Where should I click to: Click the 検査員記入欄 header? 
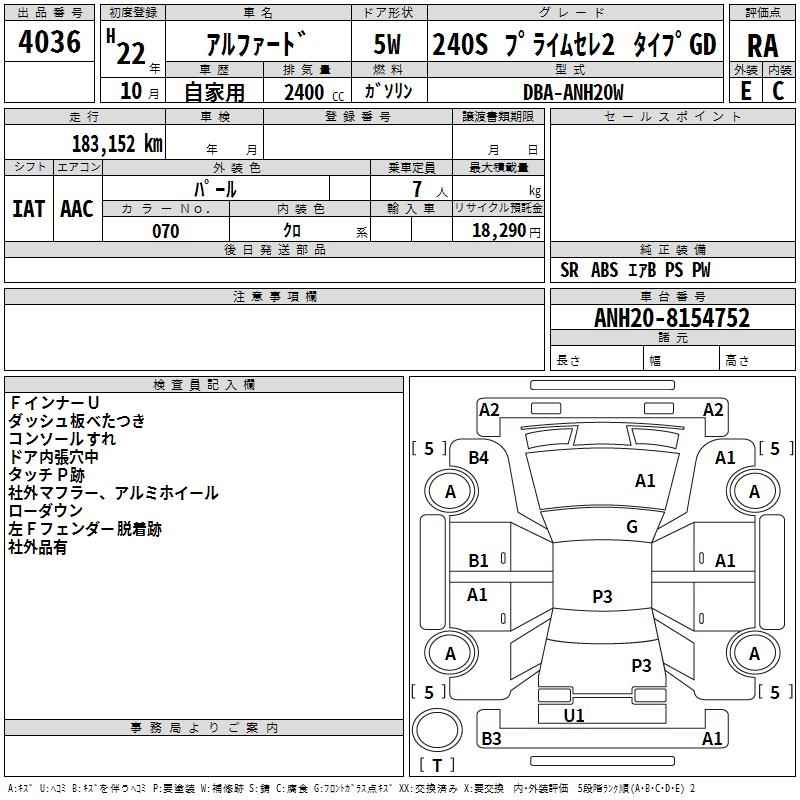pos(204,385)
